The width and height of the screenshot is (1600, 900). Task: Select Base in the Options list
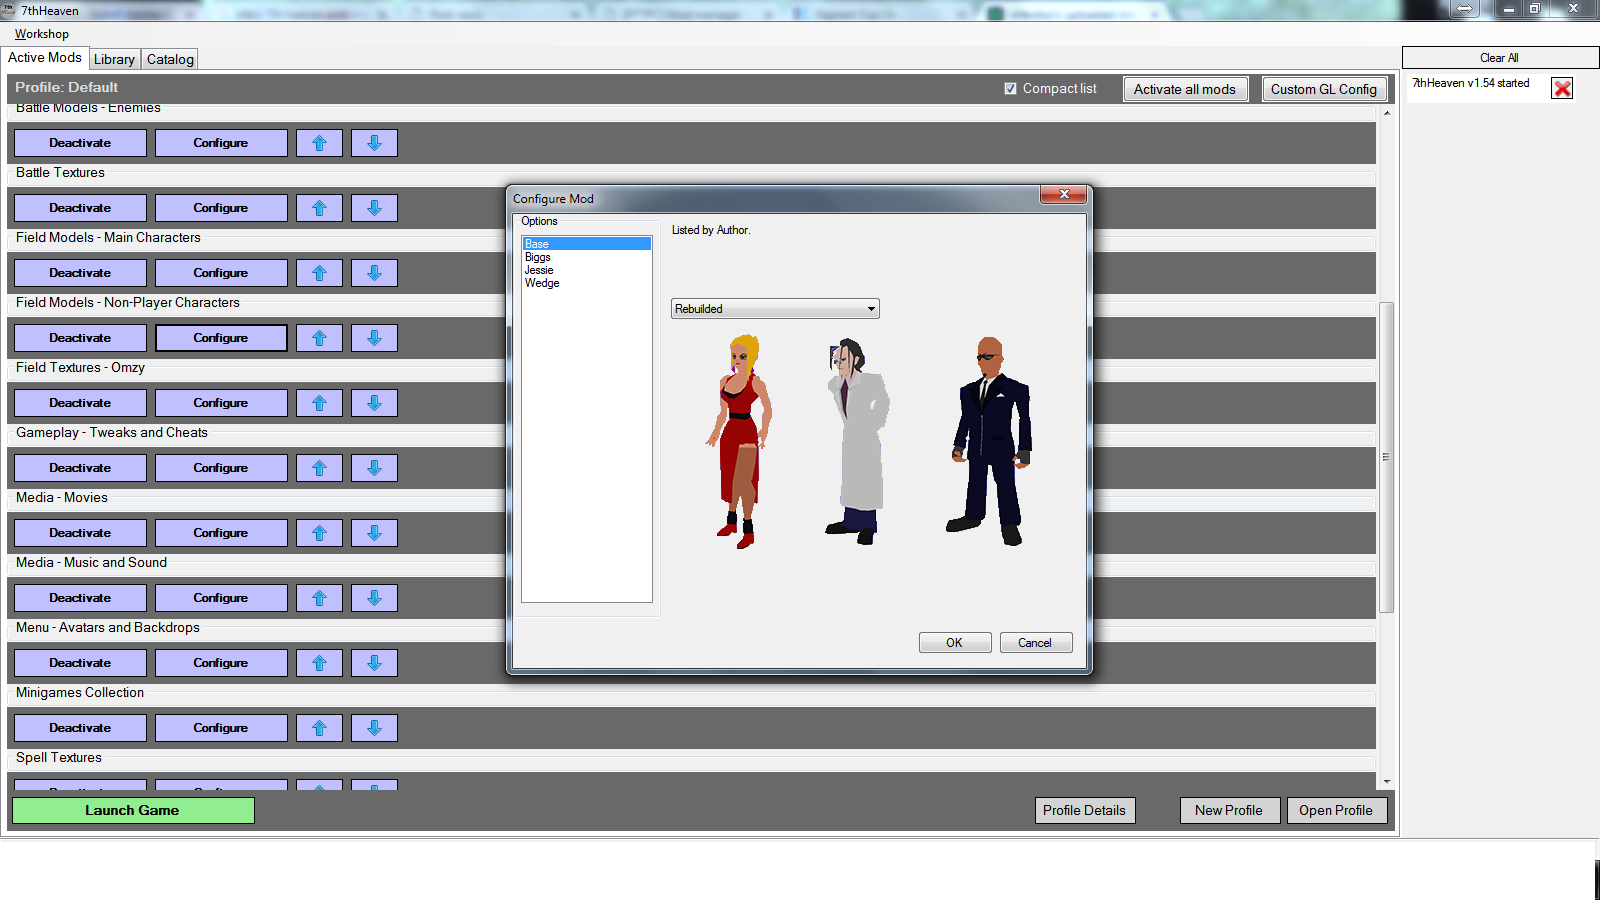(x=587, y=244)
